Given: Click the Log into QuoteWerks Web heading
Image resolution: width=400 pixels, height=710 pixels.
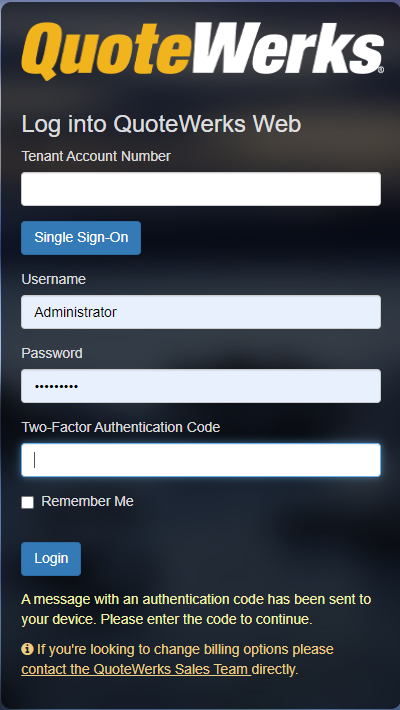Looking at the screenshot, I should click(x=161, y=124).
